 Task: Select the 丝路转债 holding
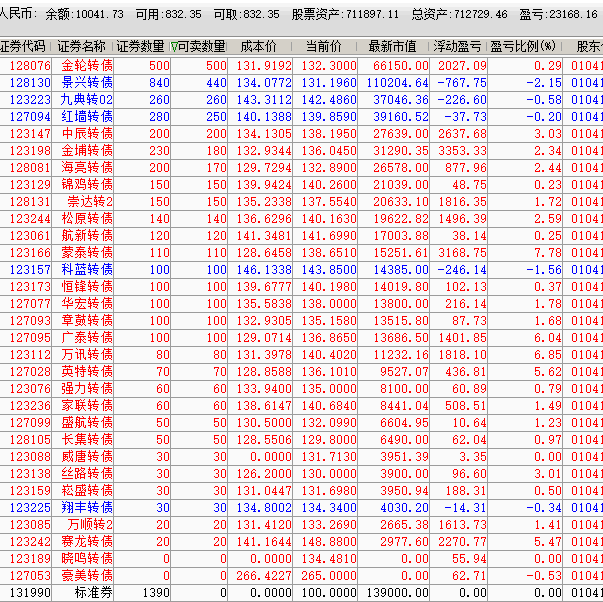(87, 474)
